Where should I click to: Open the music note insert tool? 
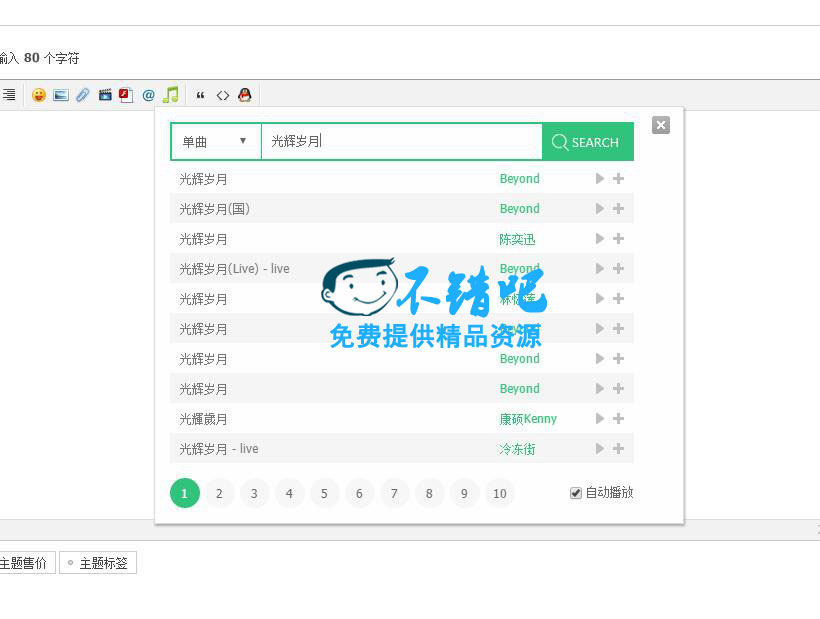point(170,95)
